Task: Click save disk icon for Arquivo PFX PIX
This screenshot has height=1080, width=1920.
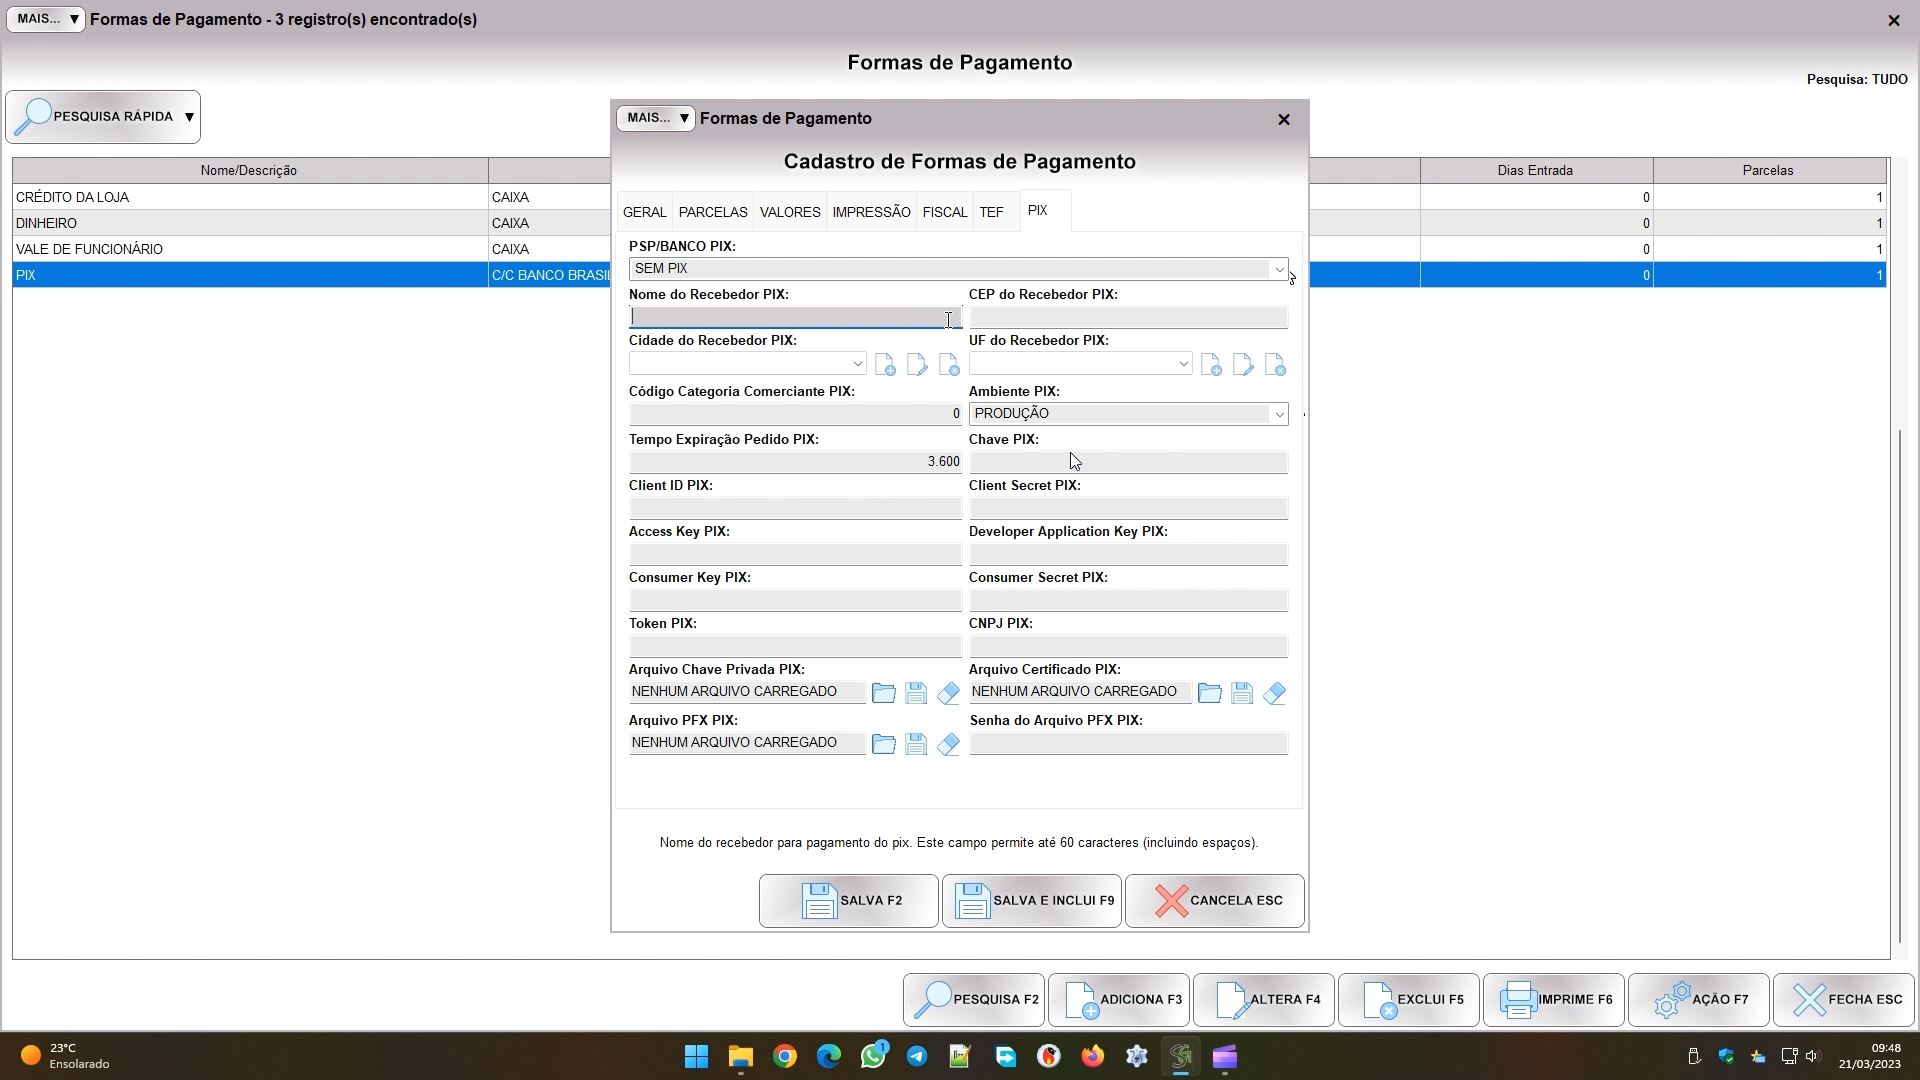Action: (x=916, y=744)
